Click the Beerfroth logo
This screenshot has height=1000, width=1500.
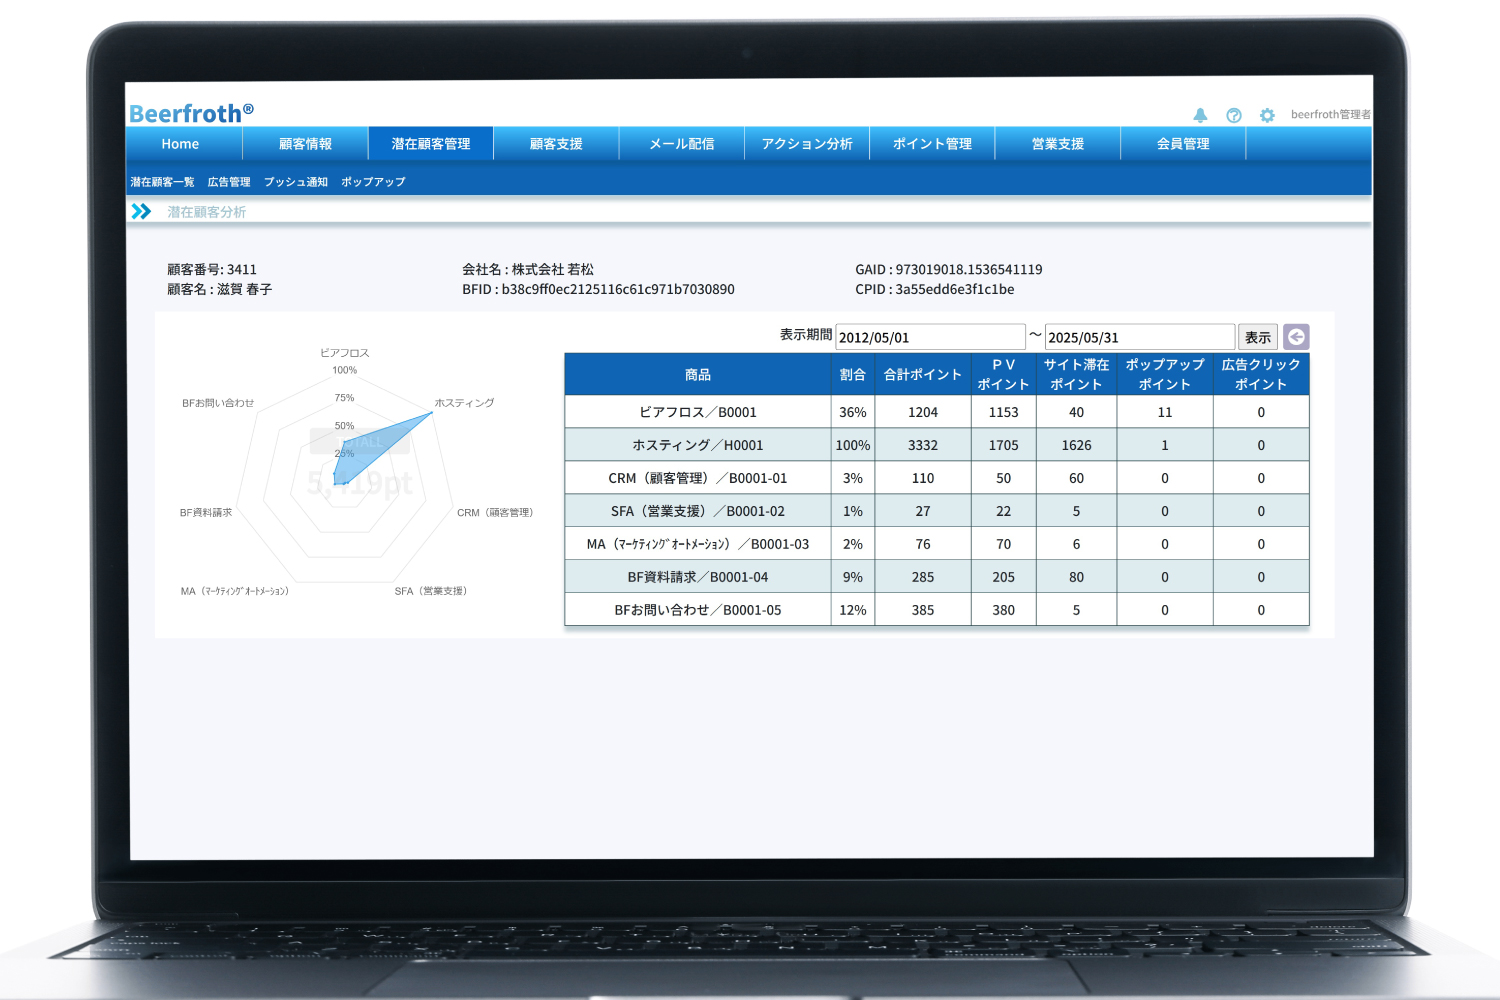tap(191, 113)
